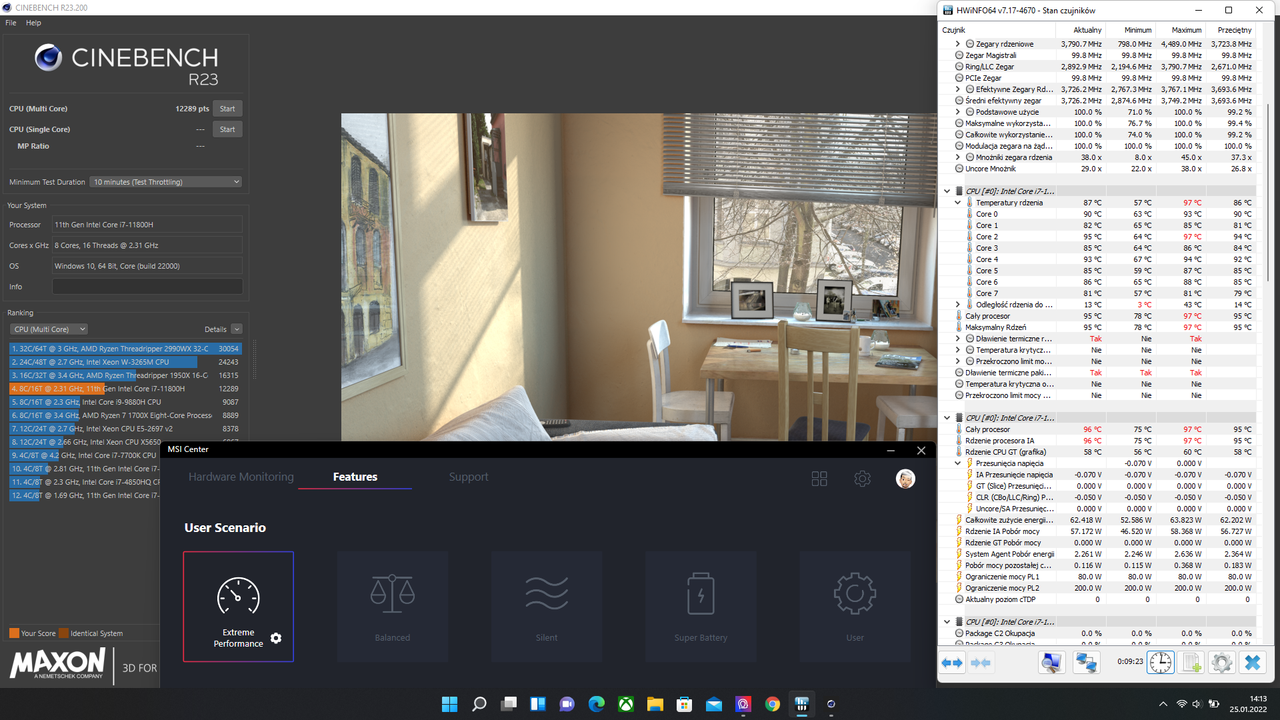Screen dimensions: 1280x720
Task: Launch Microsoft Edge from taskbar
Action: pyautogui.click(x=596, y=704)
